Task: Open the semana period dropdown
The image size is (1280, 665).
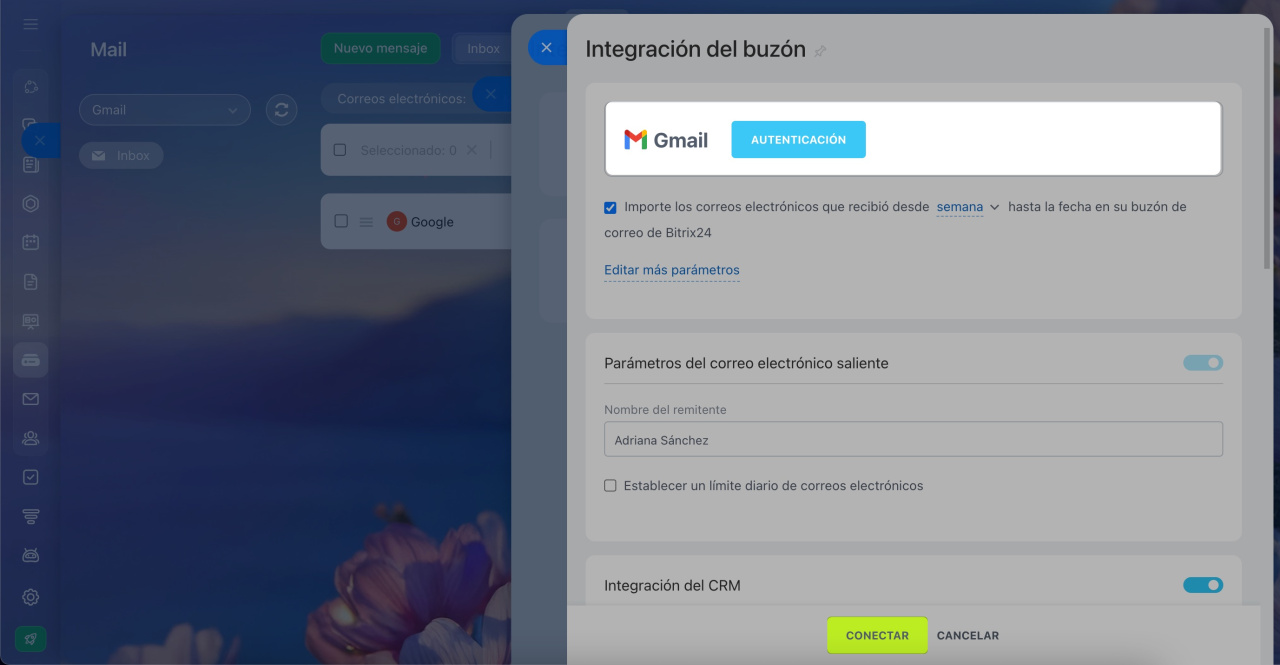Action: coord(967,207)
